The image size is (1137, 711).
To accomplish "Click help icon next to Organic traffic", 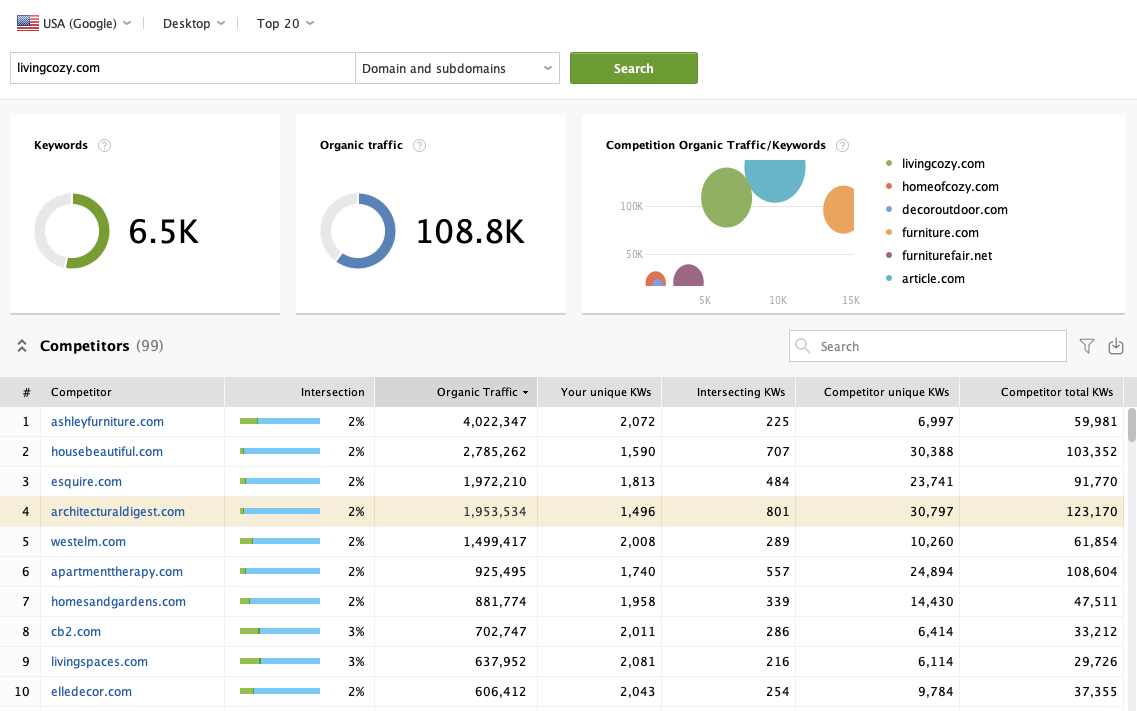I will (420, 145).
